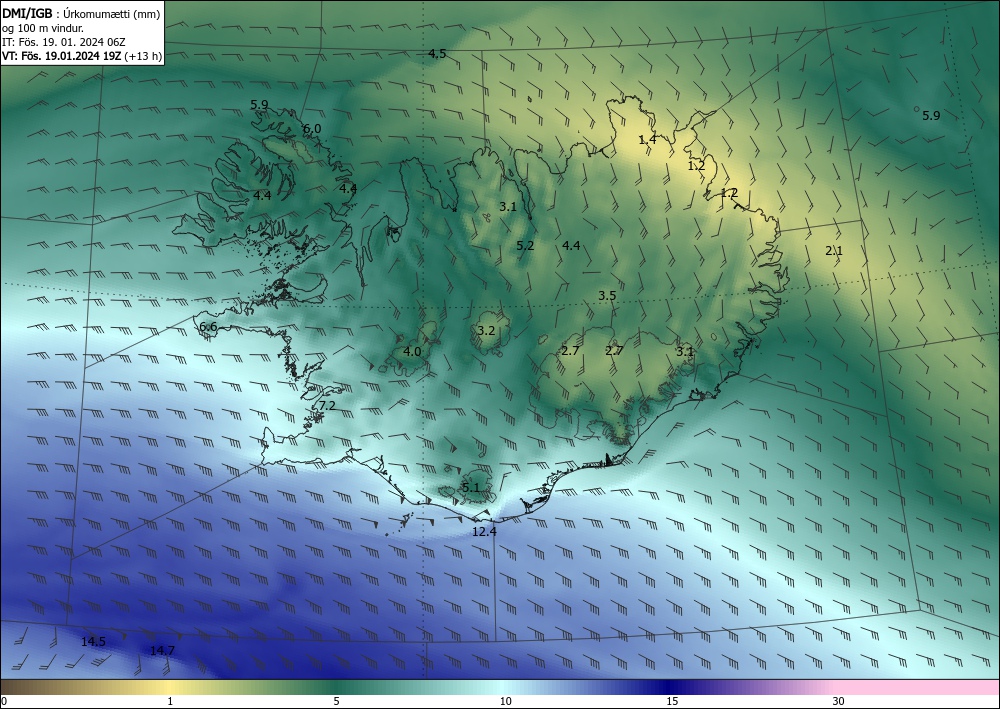1000x709 pixels.
Task: Click the 'DMI/IGB : Úrkomumætti (mm)' title line
Action: click(81, 14)
